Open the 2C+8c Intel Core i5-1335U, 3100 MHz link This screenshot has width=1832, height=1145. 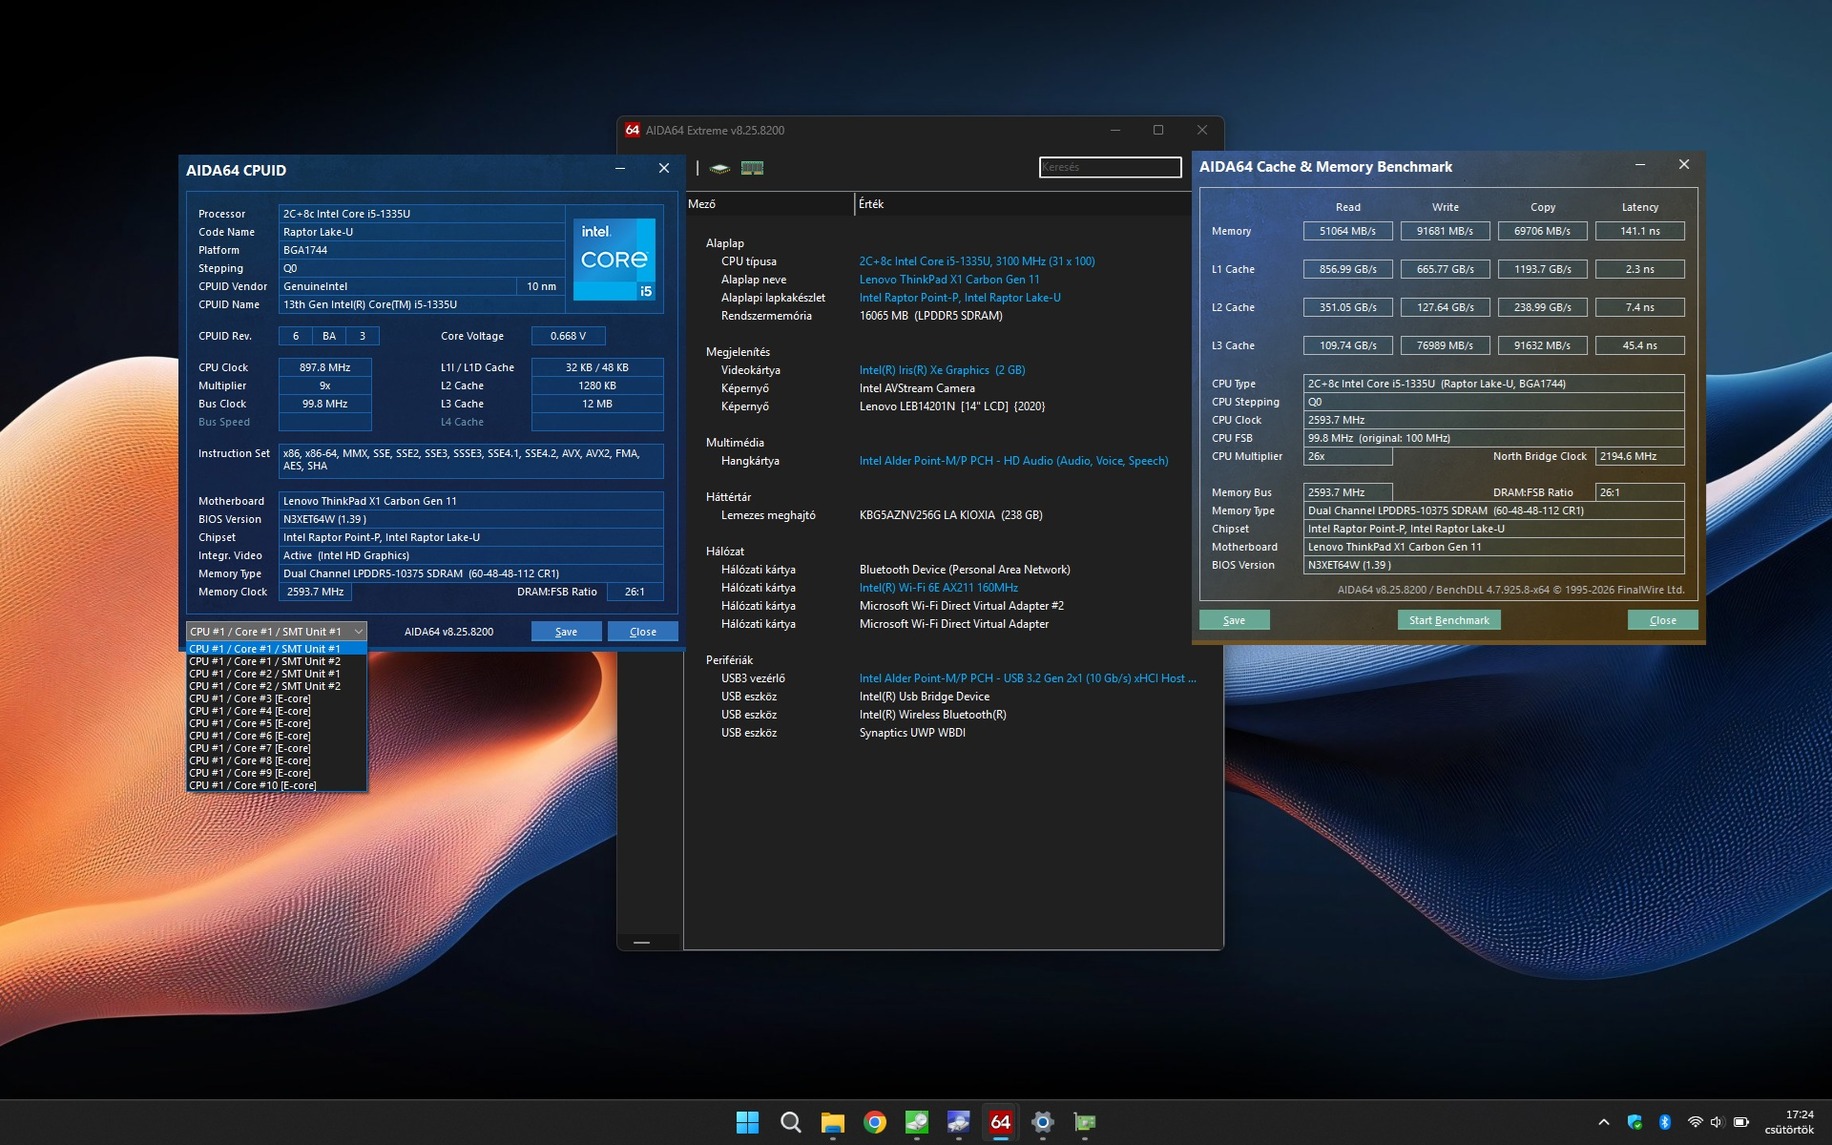point(977,261)
